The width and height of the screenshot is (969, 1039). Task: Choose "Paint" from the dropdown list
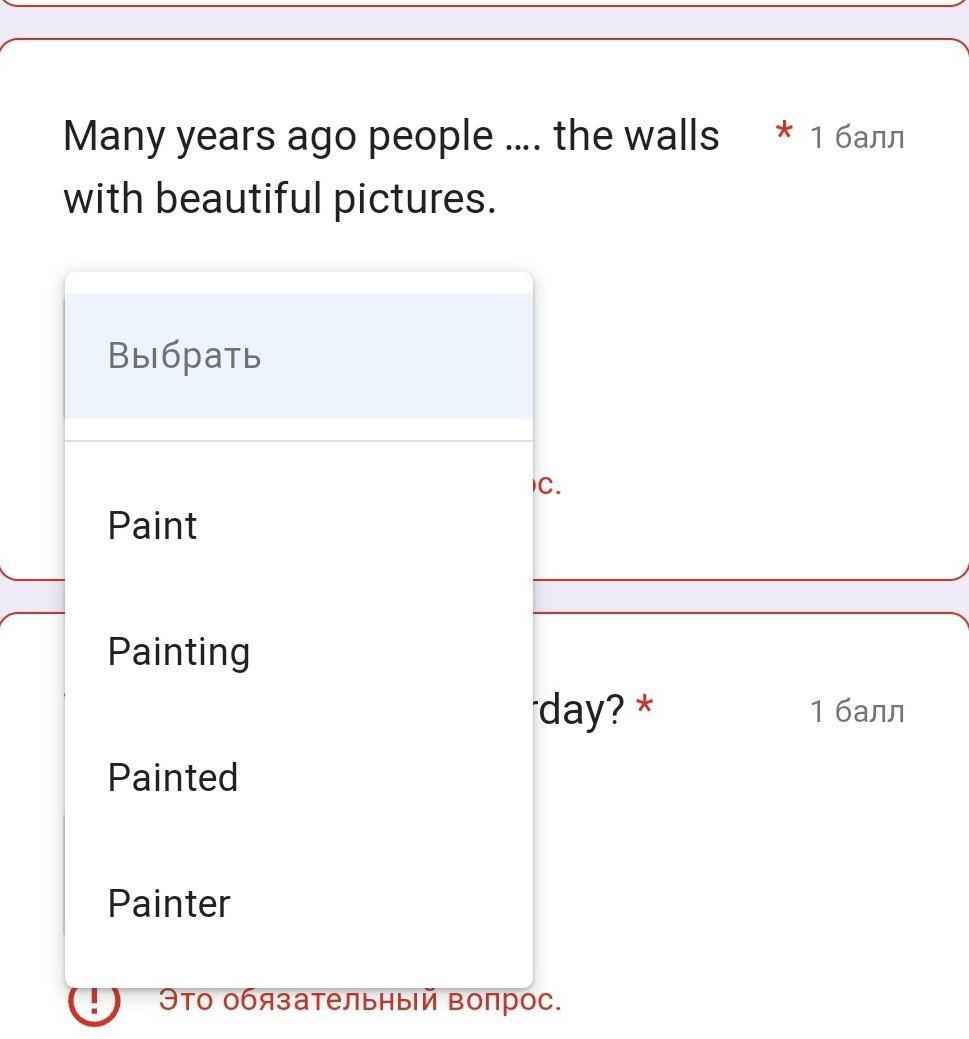coord(153,526)
